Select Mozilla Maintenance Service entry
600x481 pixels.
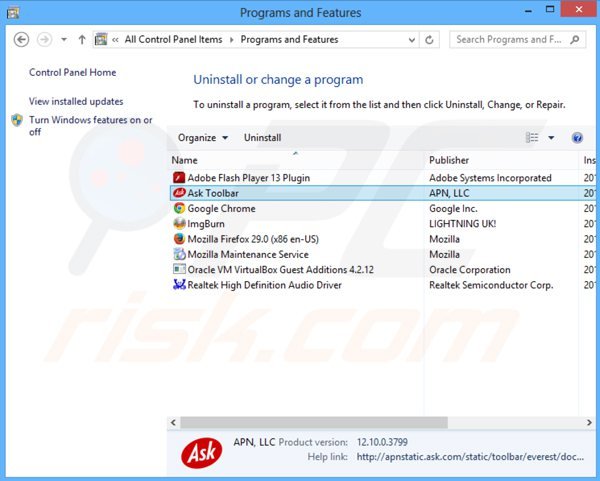pos(383,254)
